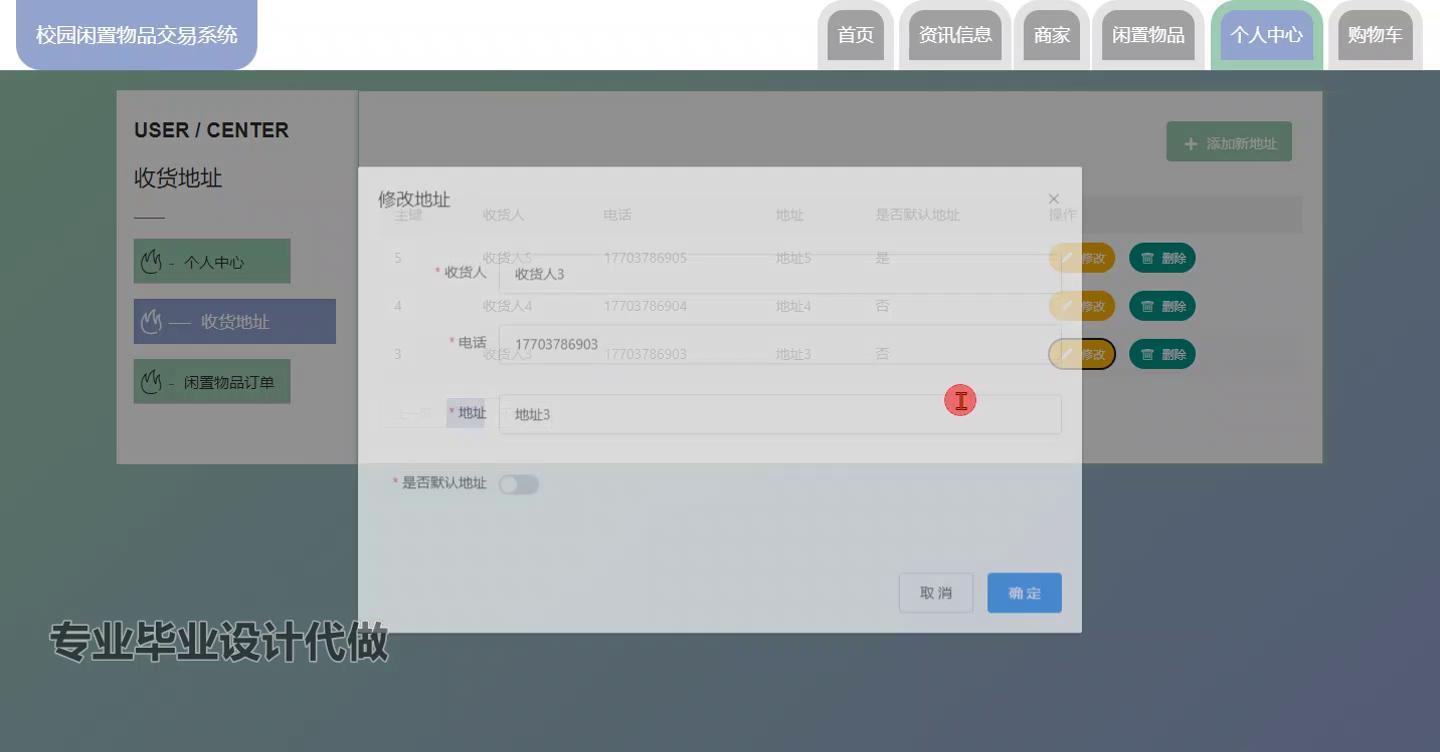Click 删除 for the 地址4 row

1162,306
